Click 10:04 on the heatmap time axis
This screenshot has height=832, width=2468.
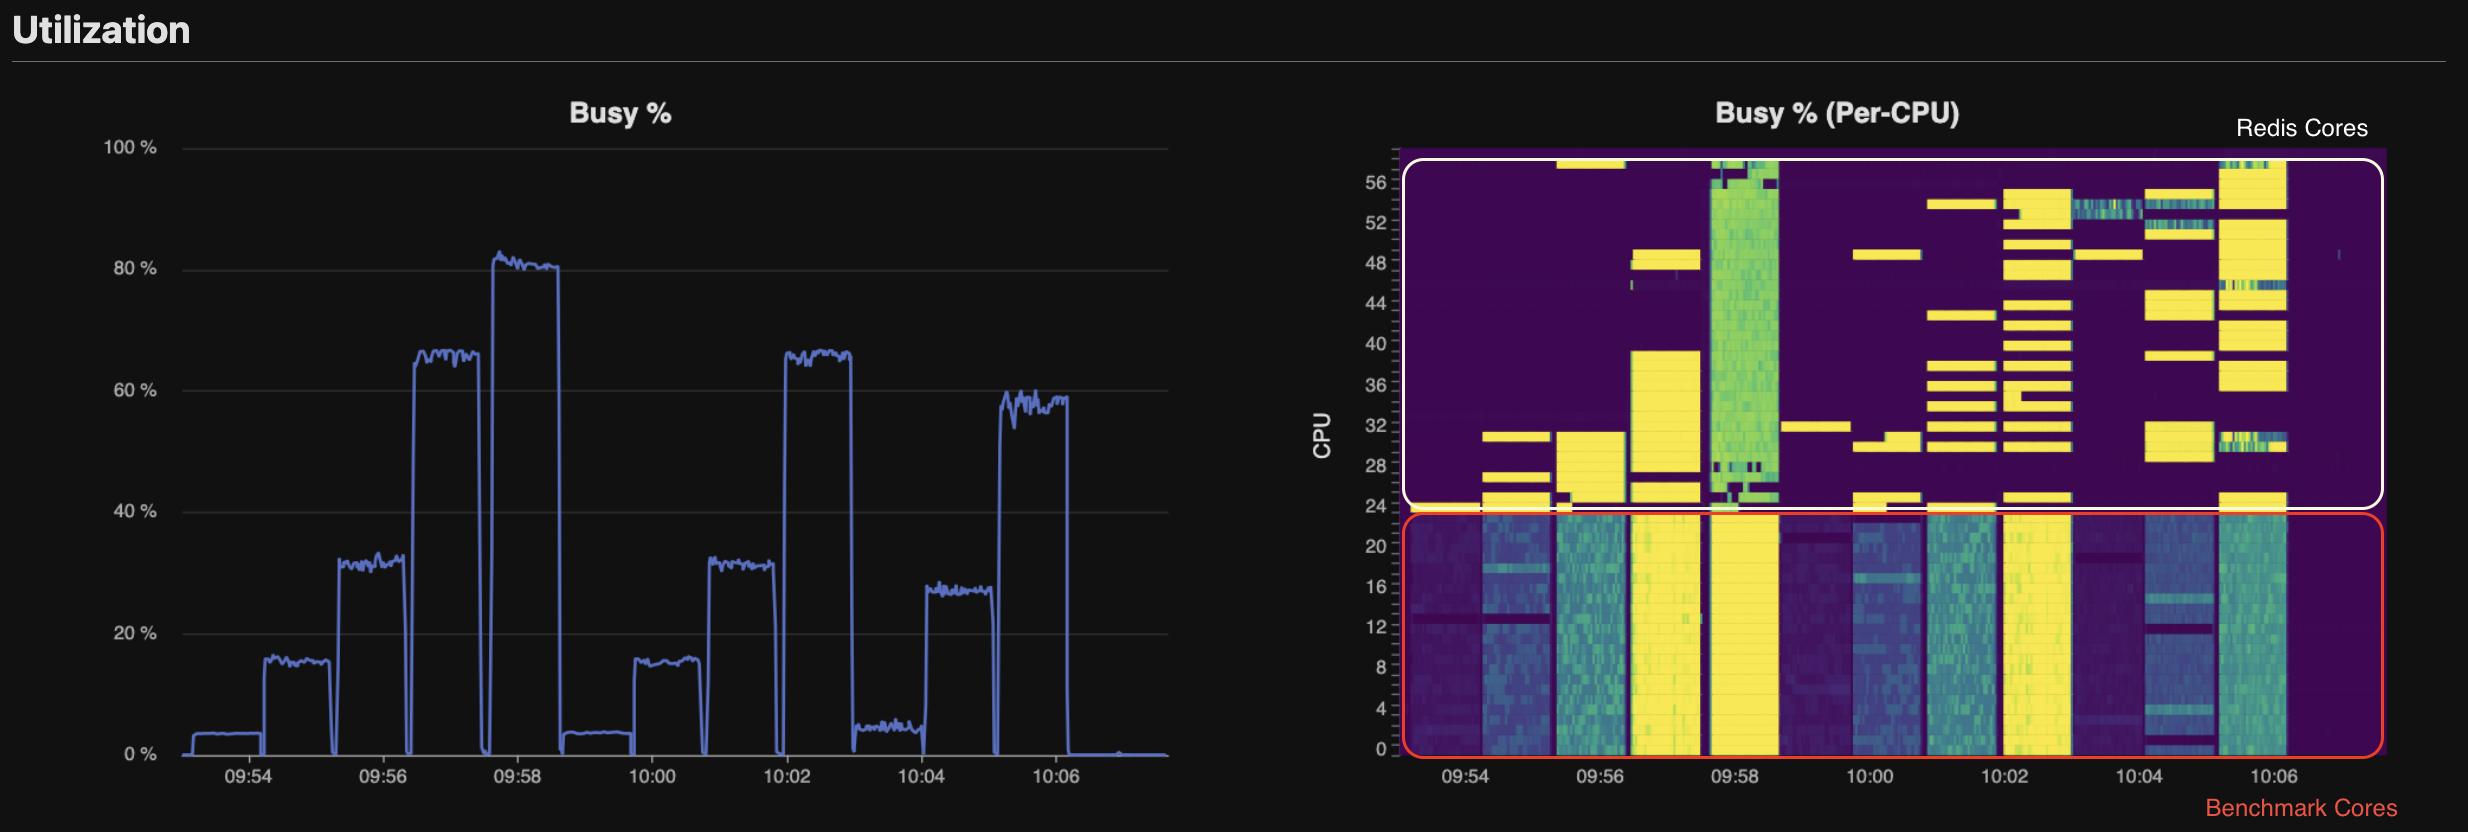click(2139, 777)
